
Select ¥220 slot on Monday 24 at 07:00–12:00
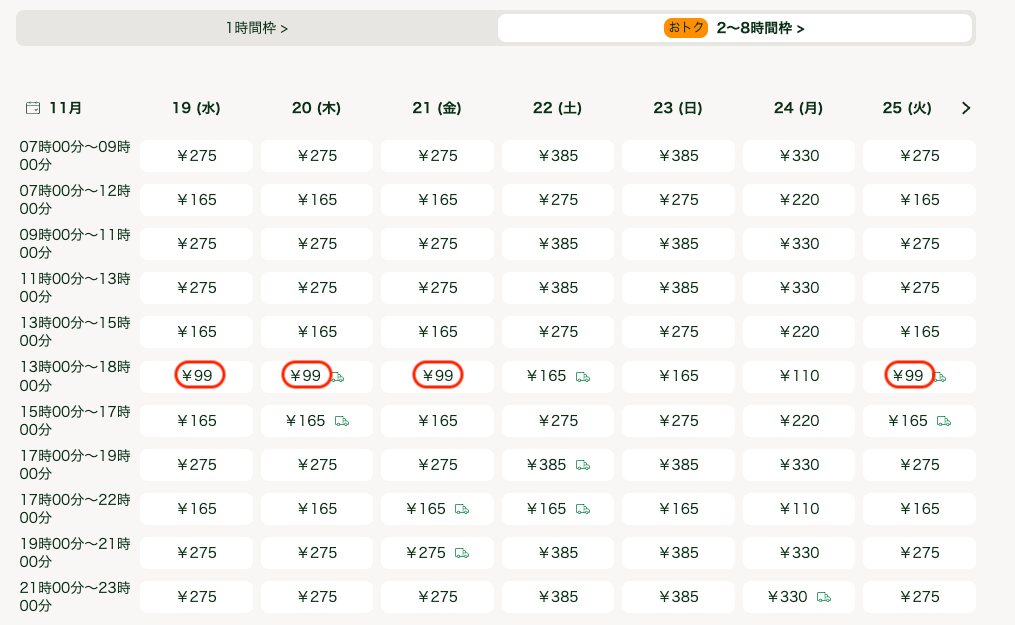798,200
